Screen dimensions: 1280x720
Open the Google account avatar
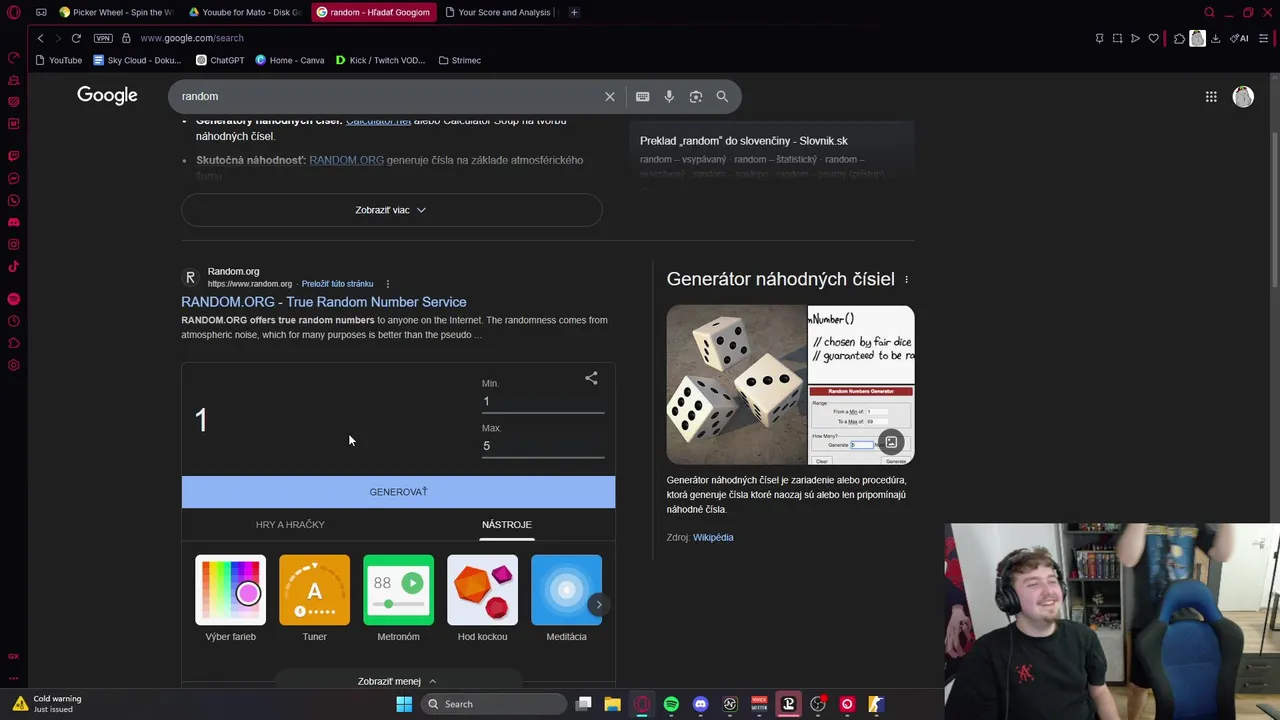click(x=1243, y=96)
